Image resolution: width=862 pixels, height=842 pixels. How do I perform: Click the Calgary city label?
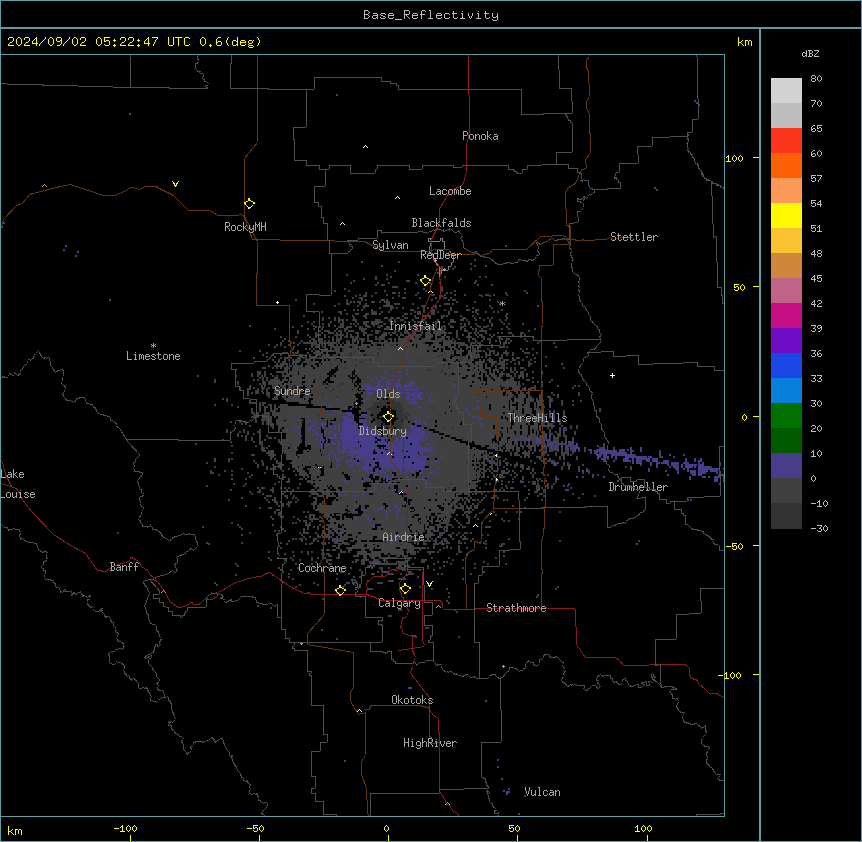pyautogui.click(x=399, y=603)
